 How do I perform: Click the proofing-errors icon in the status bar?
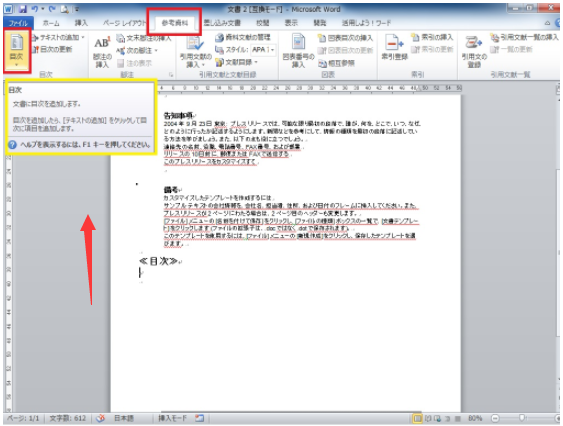tap(101, 418)
